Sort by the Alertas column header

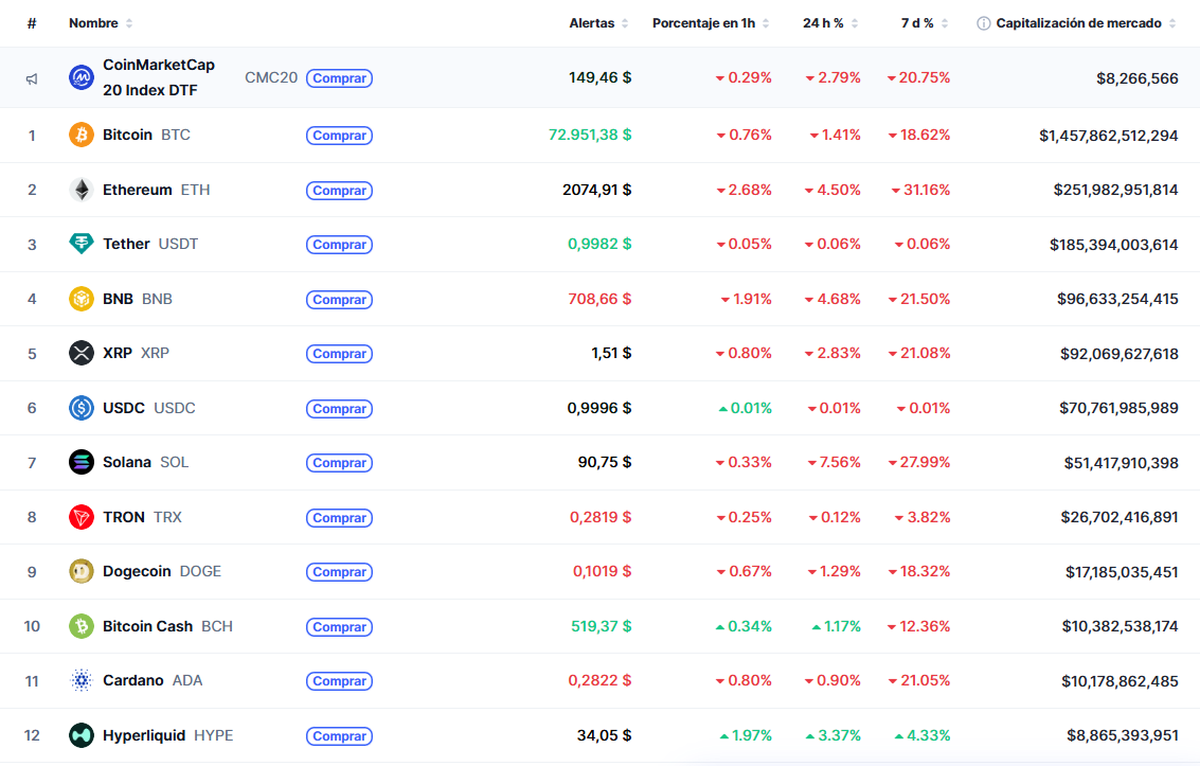(x=592, y=23)
